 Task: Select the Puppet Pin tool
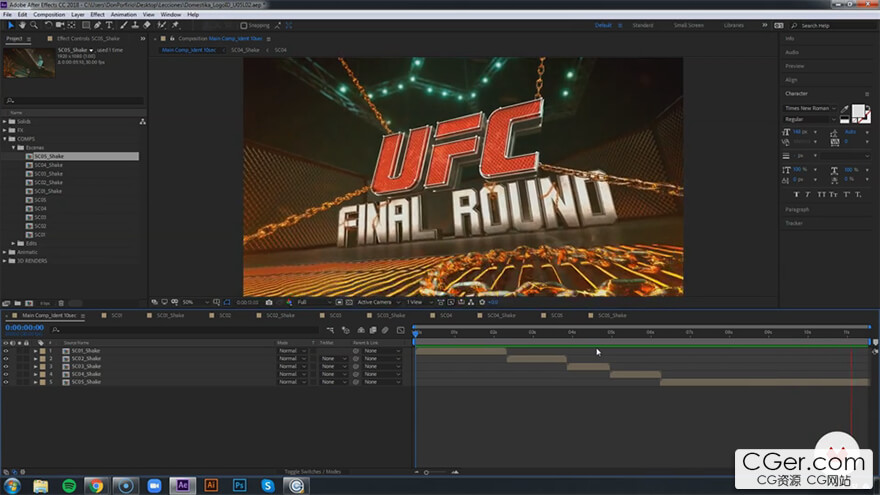click(x=175, y=25)
